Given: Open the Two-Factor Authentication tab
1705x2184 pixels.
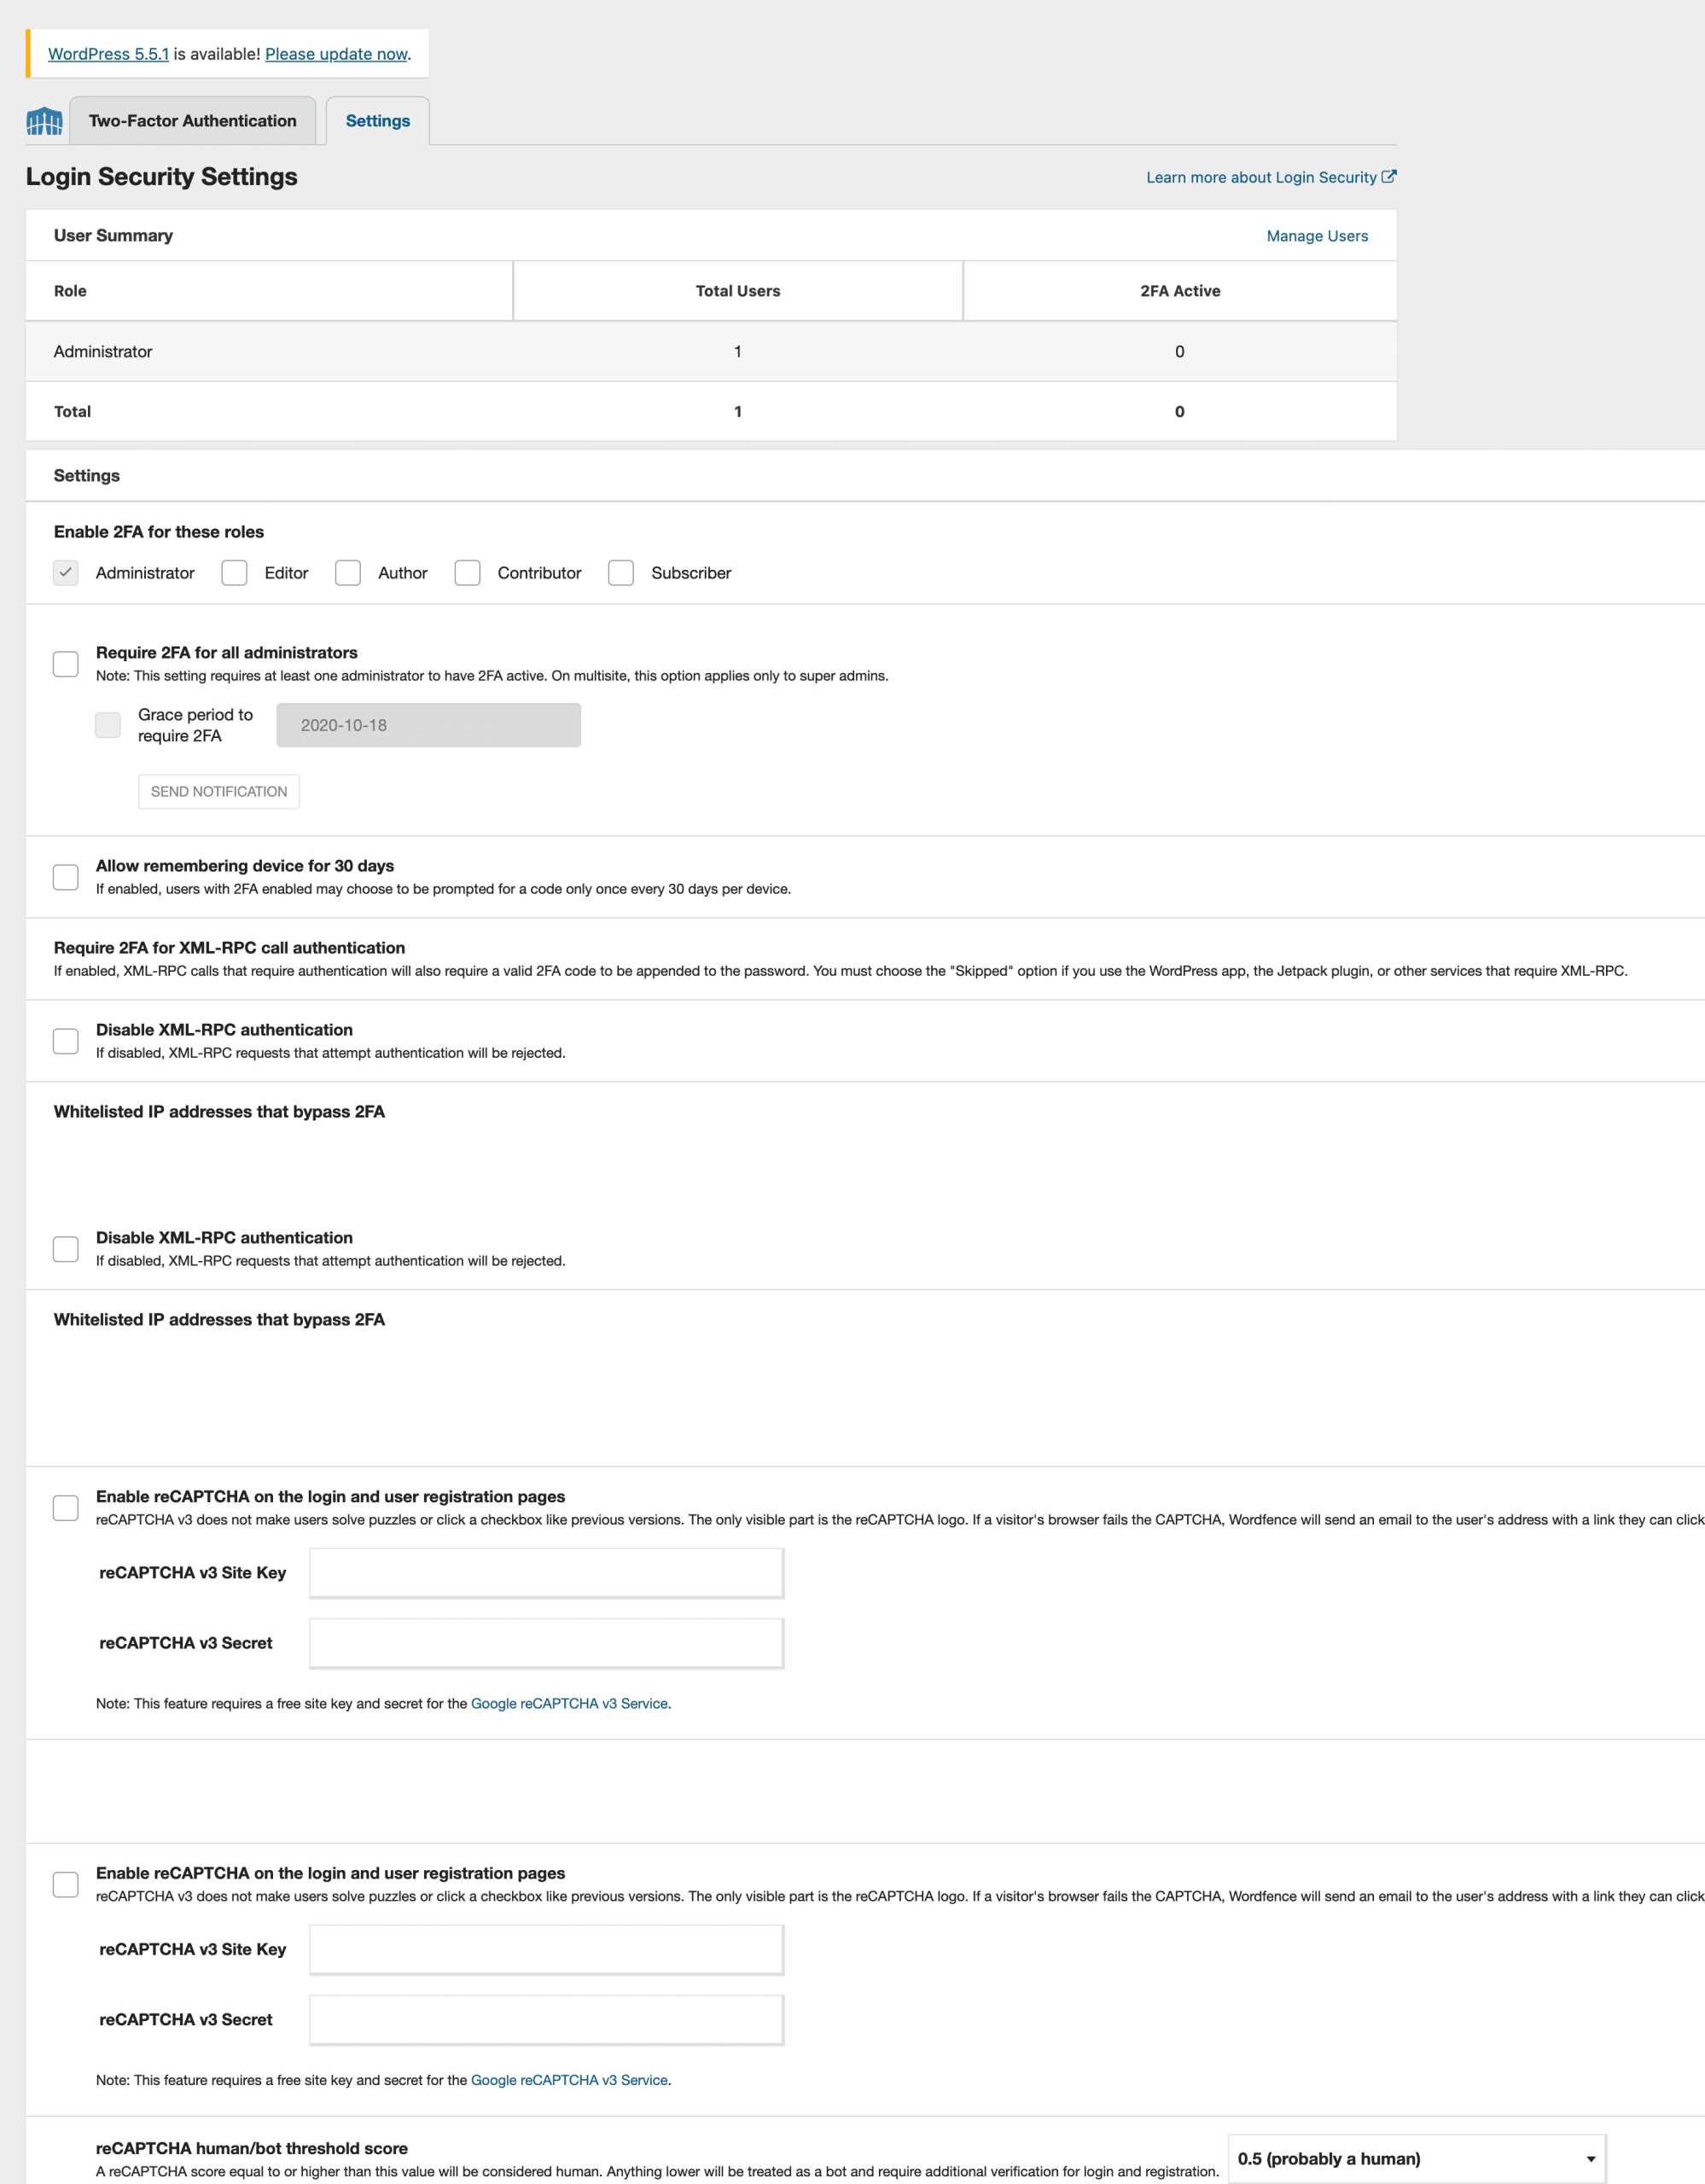Looking at the screenshot, I should [x=192, y=121].
